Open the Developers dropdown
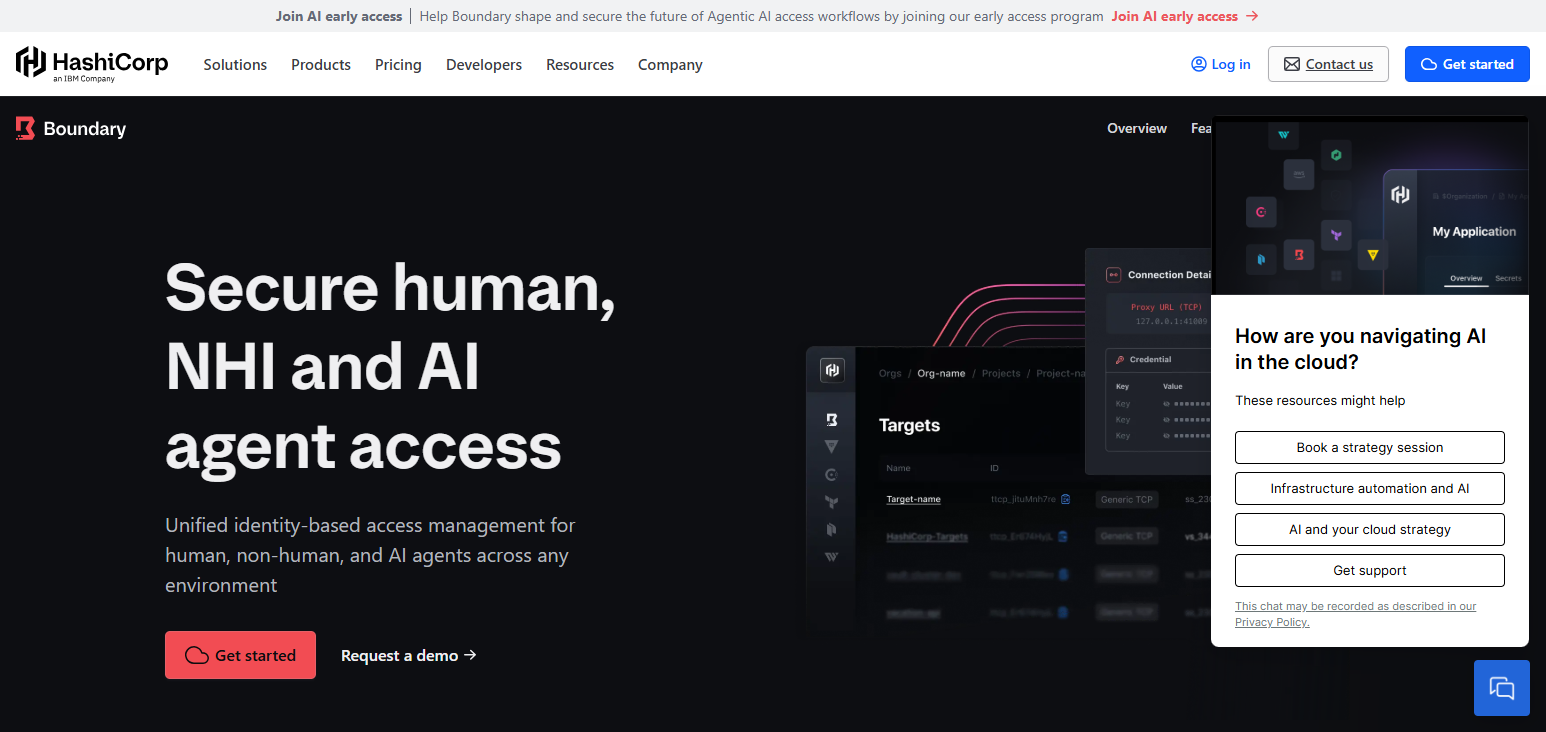 click(x=484, y=64)
